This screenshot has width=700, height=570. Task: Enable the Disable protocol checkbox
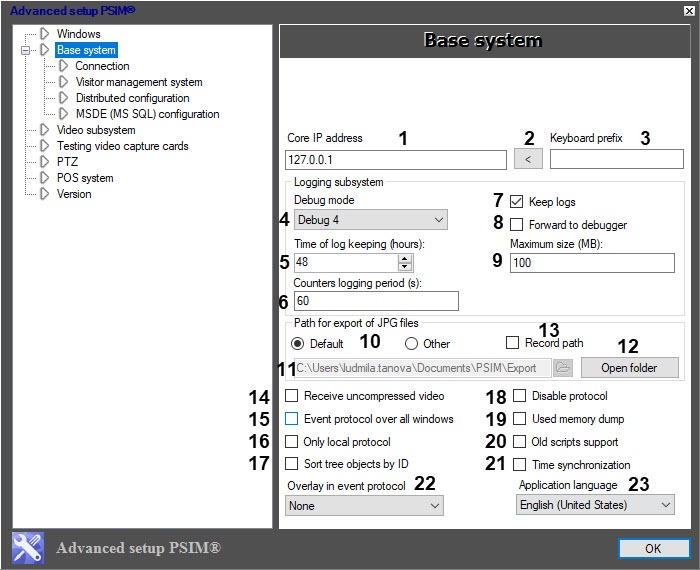pos(519,395)
